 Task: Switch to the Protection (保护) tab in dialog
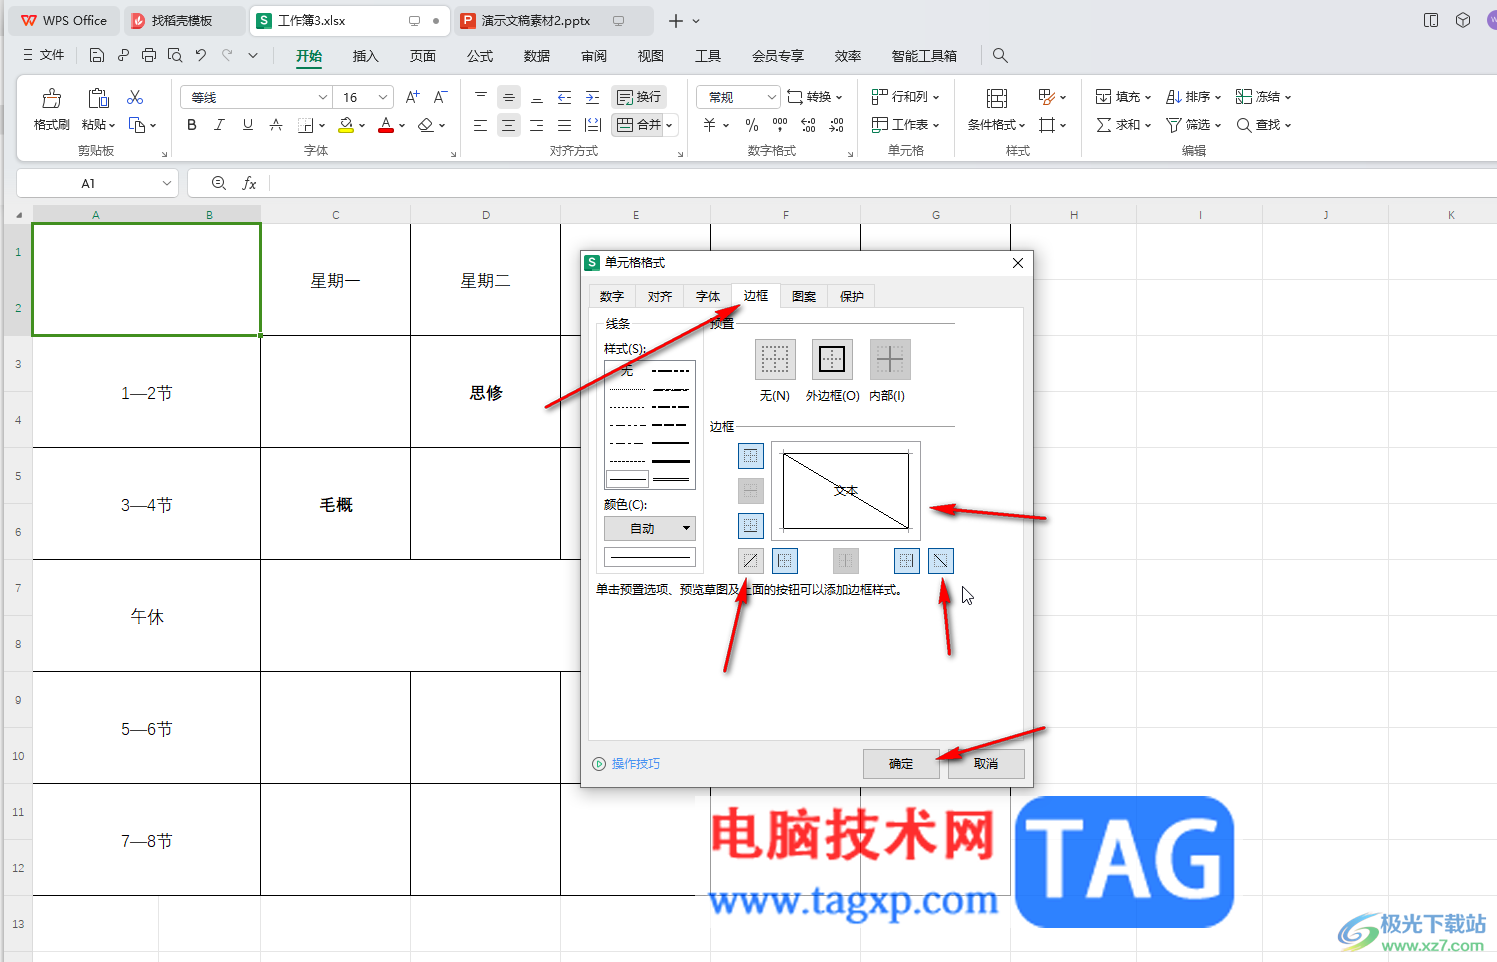click(852, 296)
